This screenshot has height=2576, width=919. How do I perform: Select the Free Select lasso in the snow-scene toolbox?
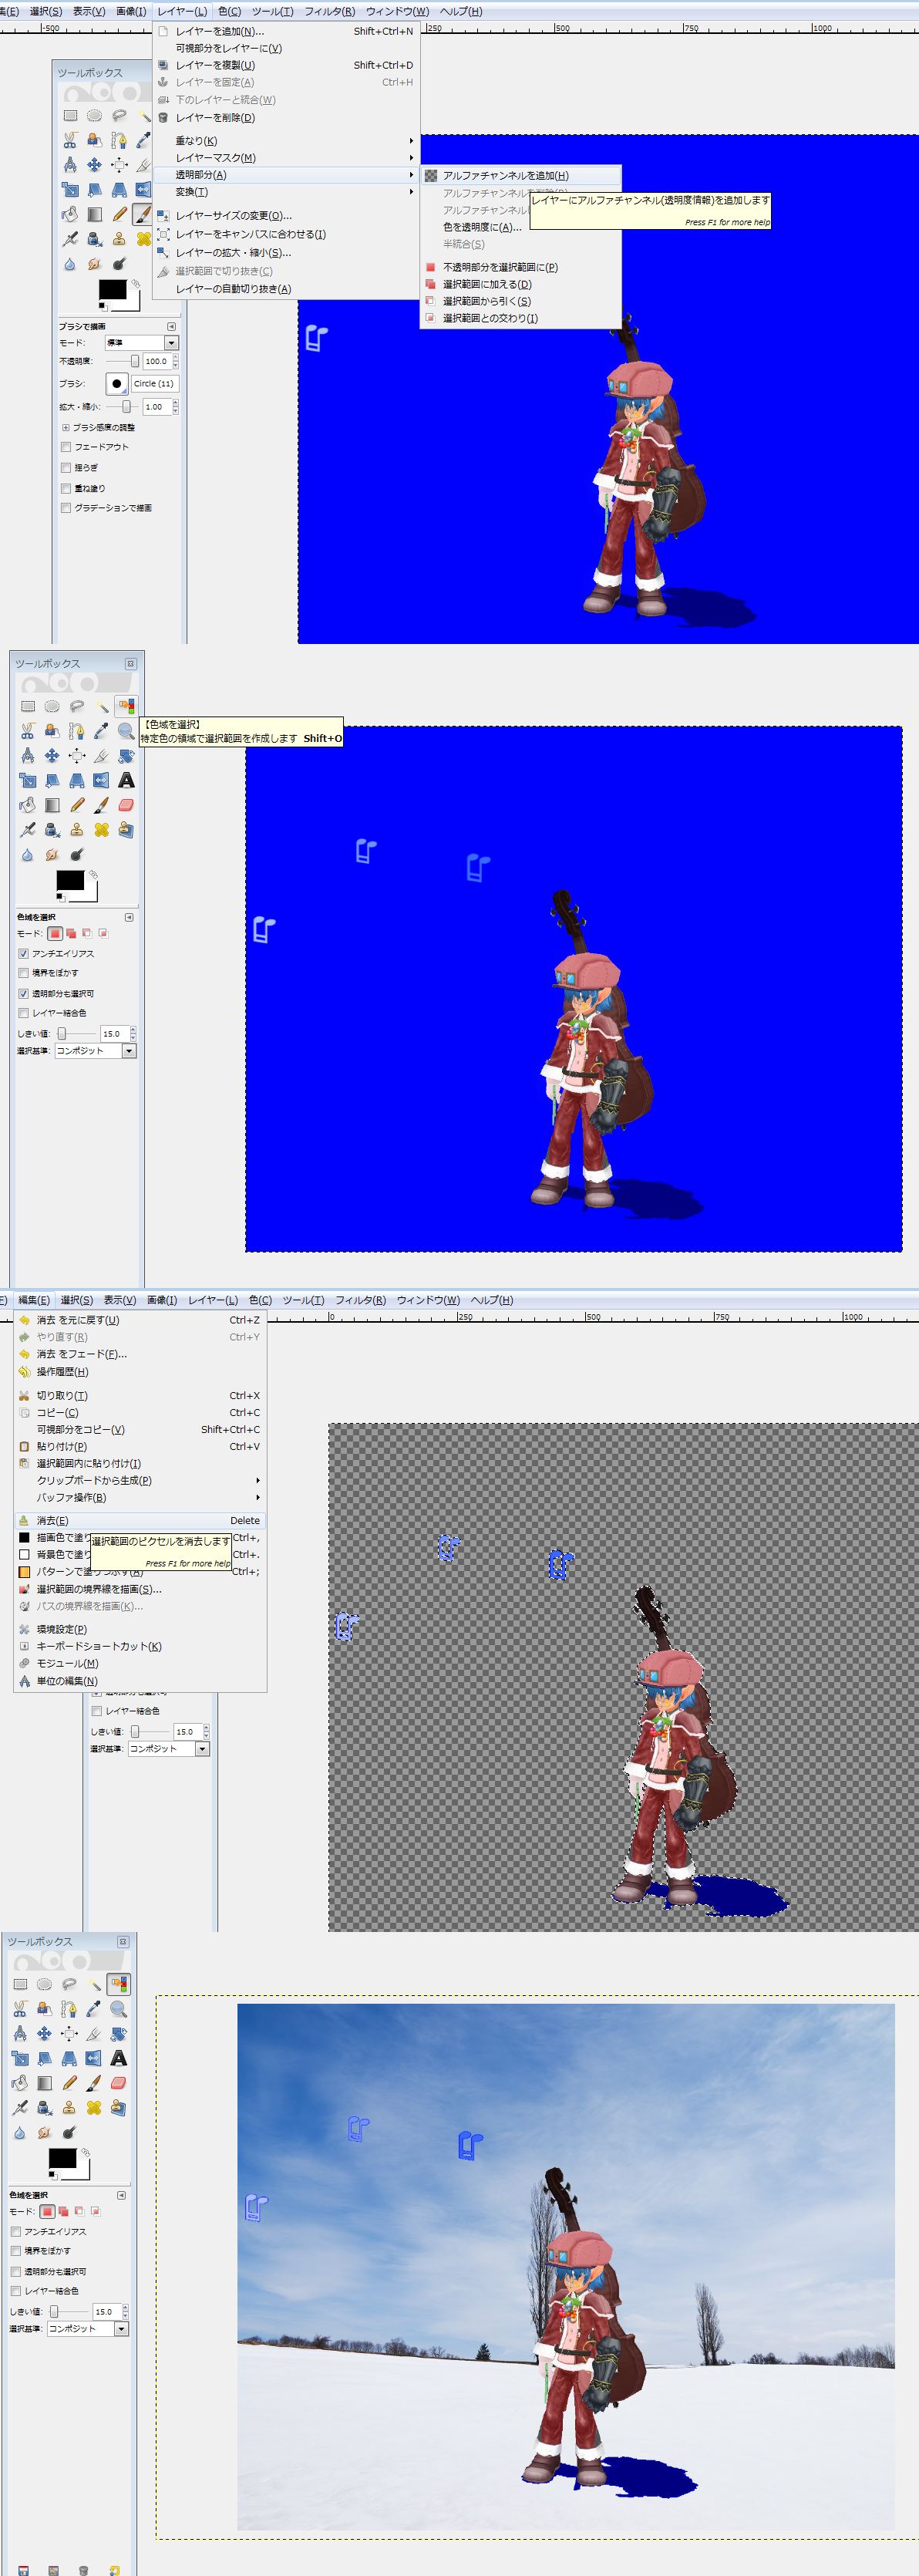point(69,1984)
